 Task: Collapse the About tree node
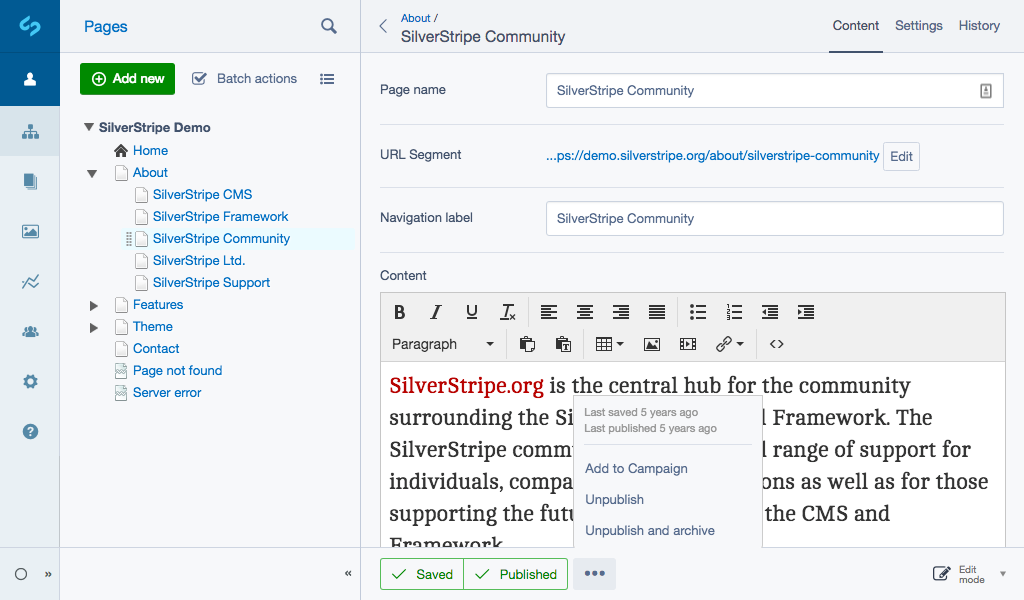pyautogui.click(x=92, y=172)
